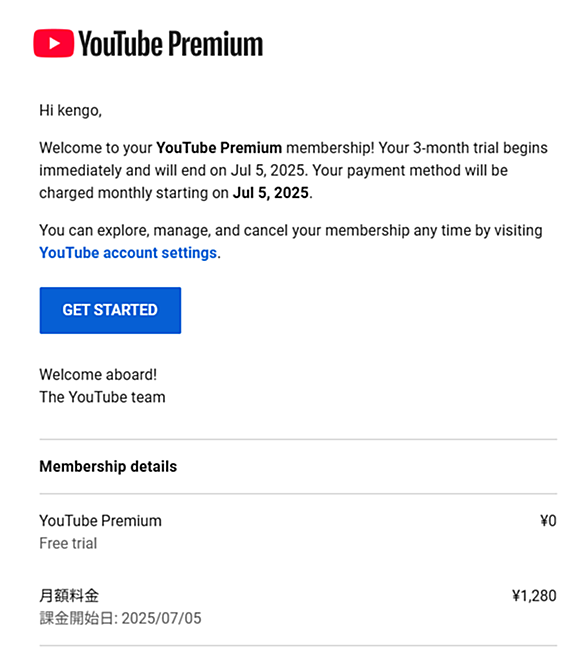Click the 課金開始日: 2025/07/05 billing date
Image resolution: width=586 pixels, height=663 pixels.
120,618
